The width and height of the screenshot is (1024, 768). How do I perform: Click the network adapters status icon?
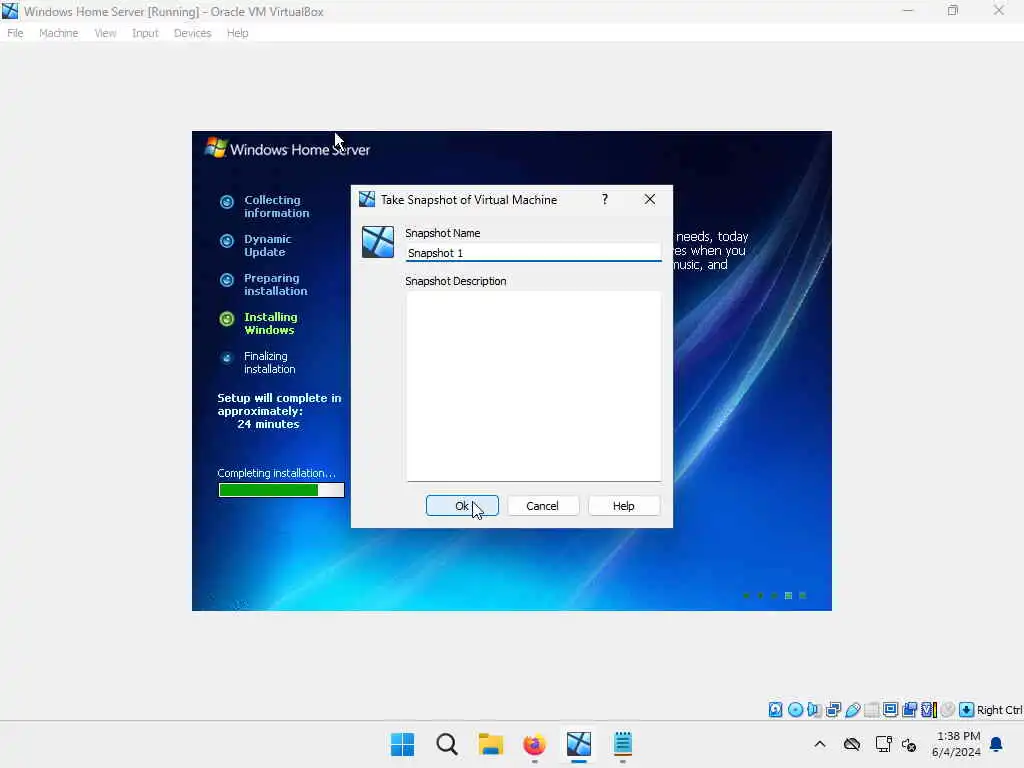833,710
